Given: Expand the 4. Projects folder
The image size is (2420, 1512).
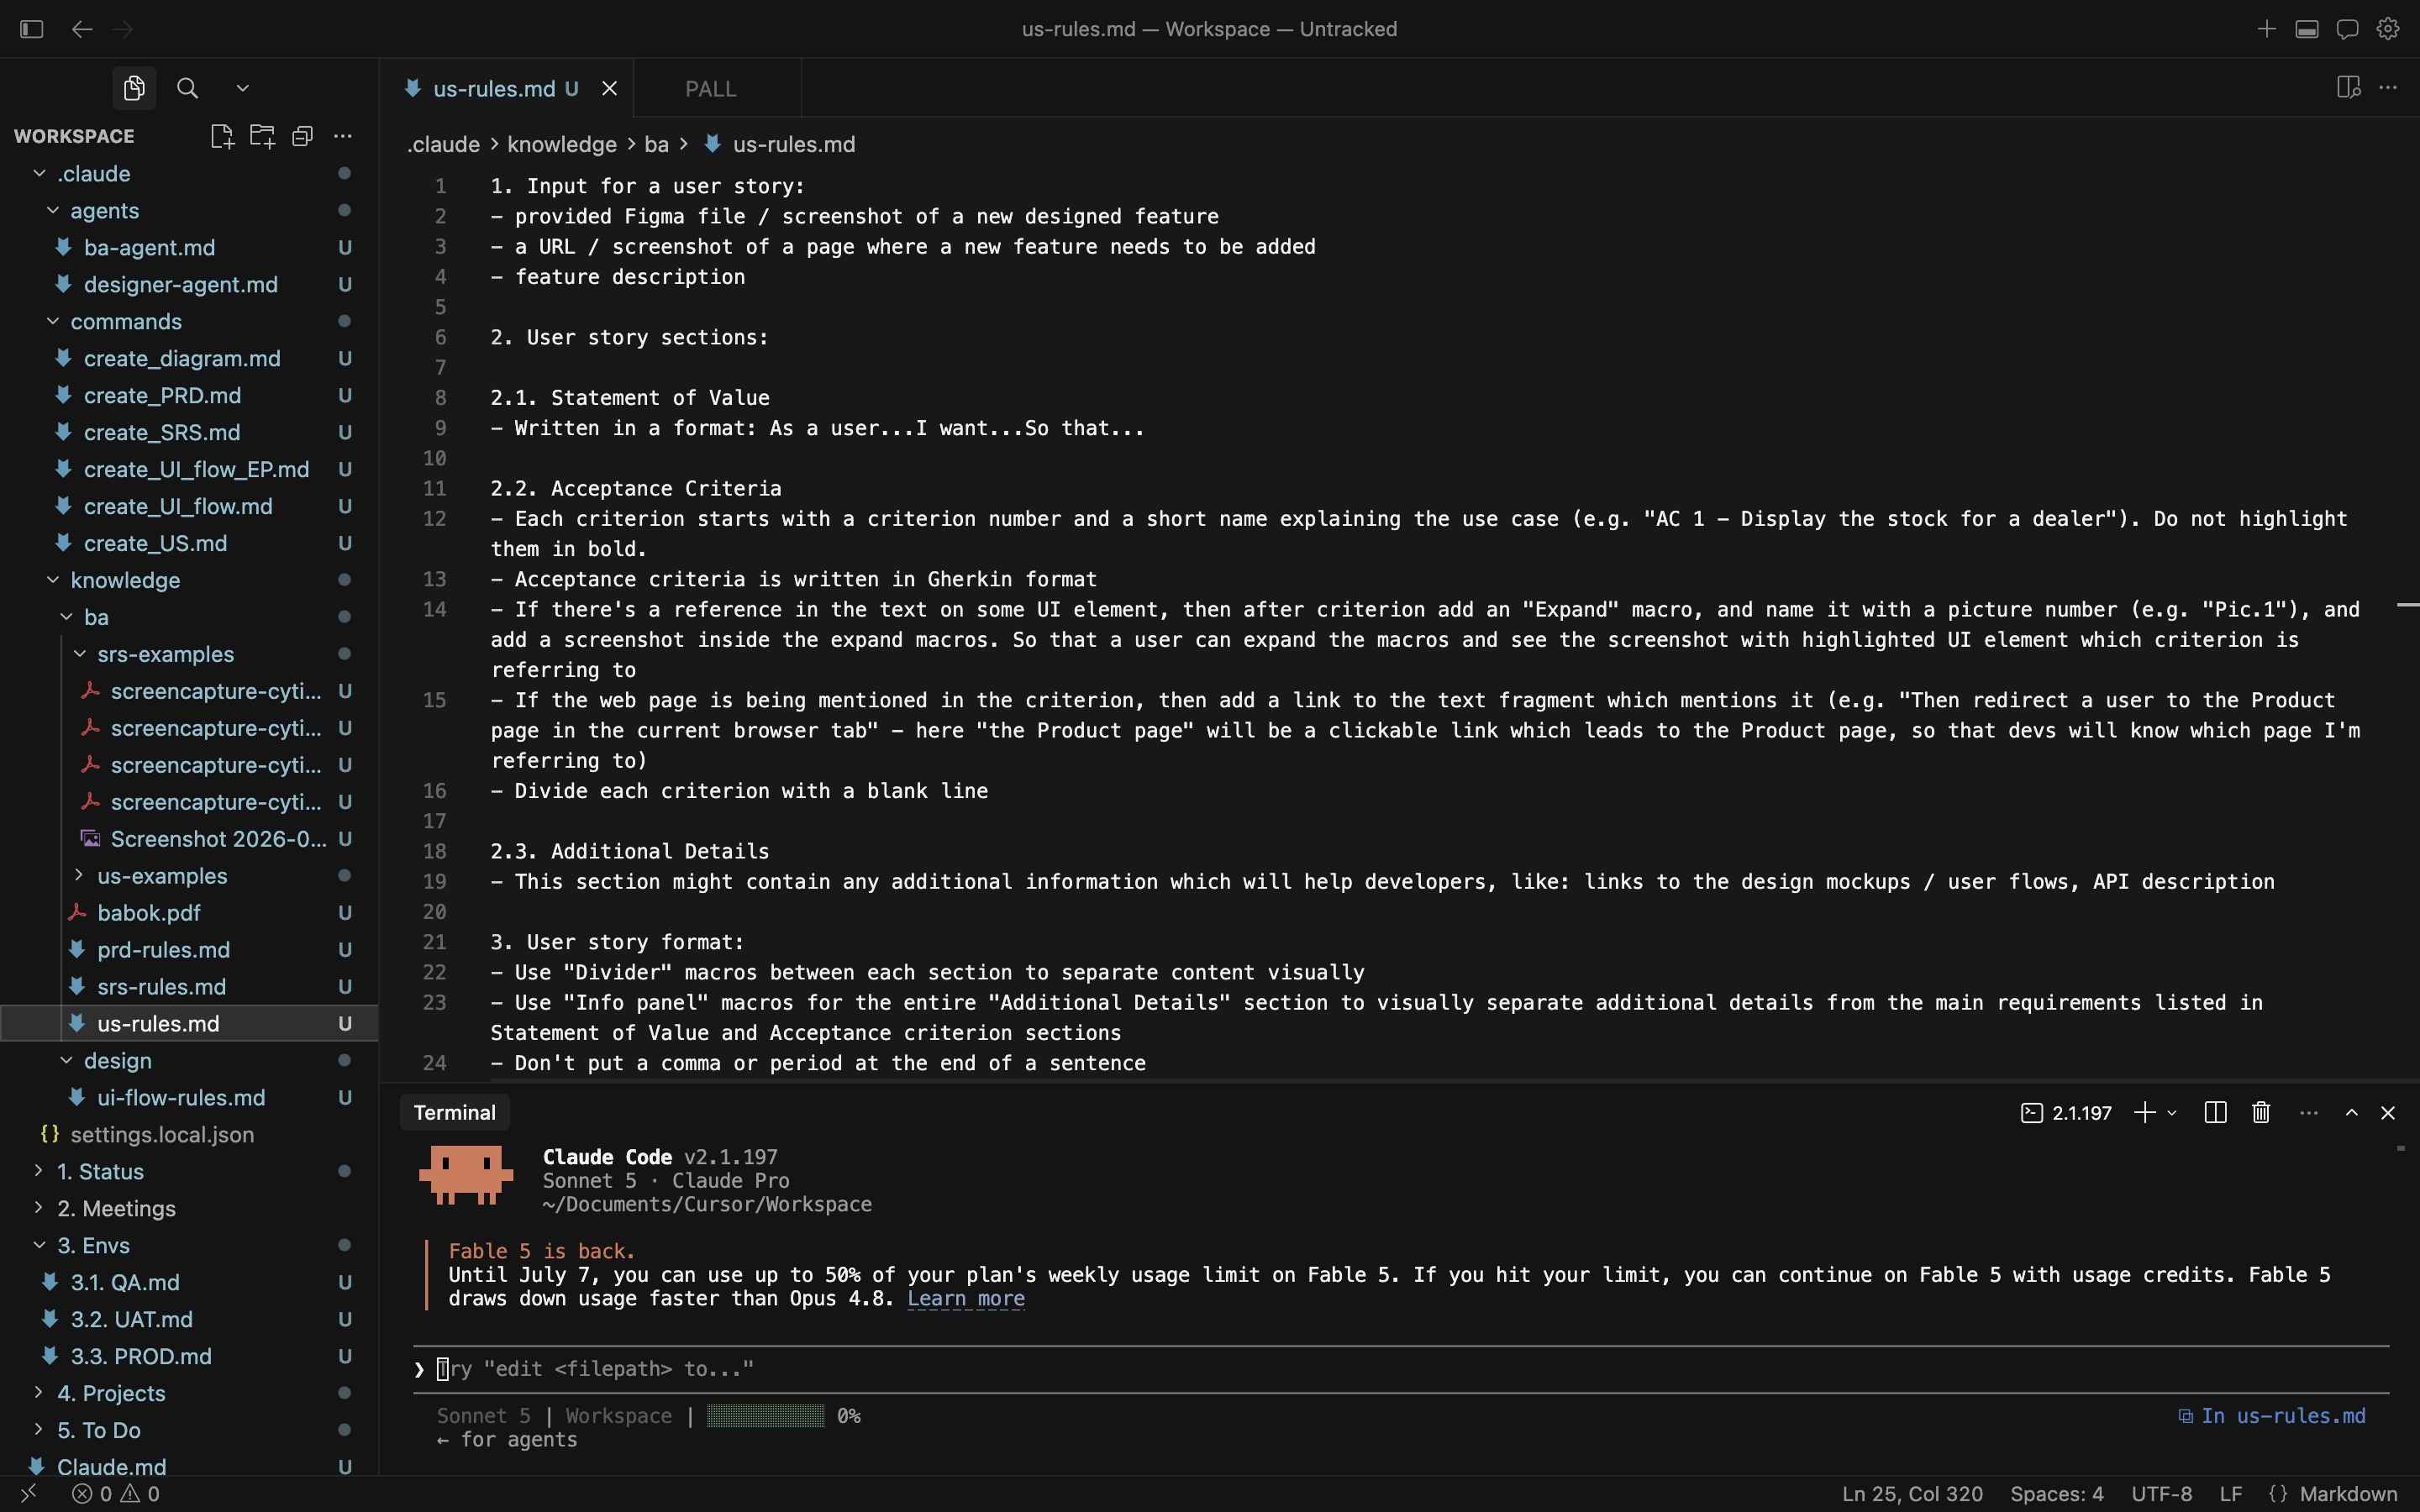Looking at the screenshot, I should coord(38,1393).
